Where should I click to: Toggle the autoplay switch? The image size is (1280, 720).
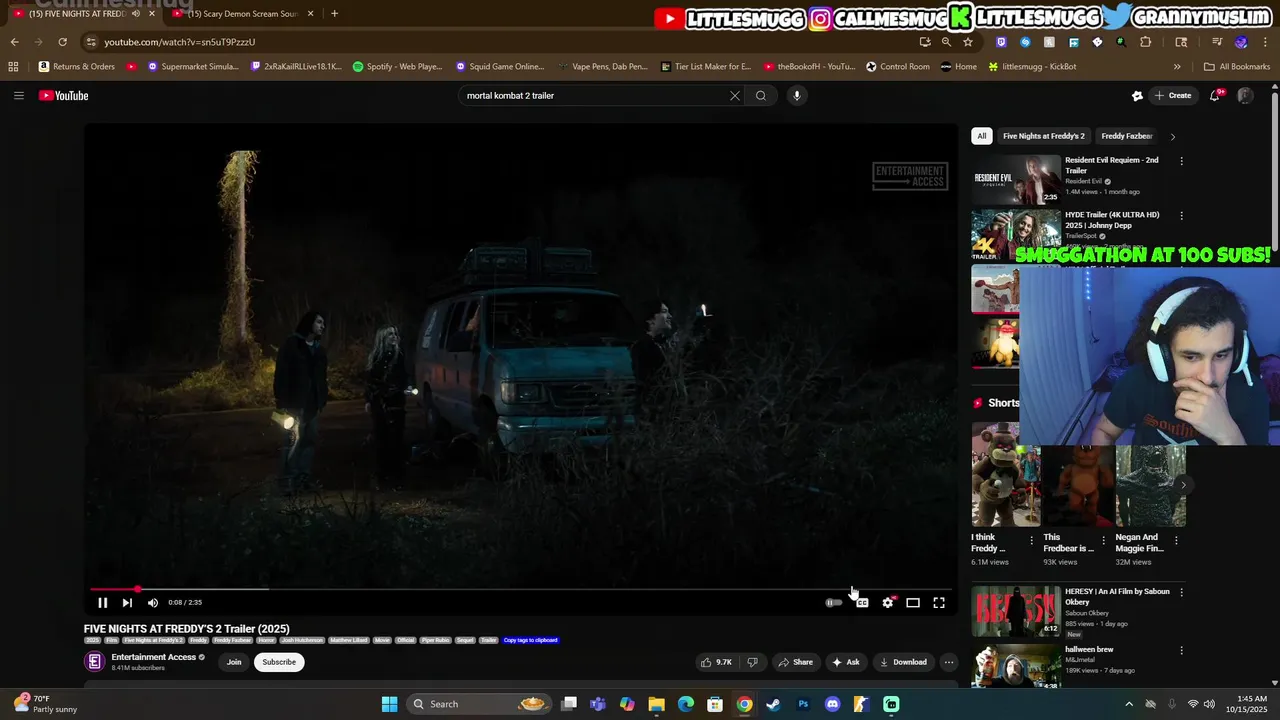click(833, 603)
